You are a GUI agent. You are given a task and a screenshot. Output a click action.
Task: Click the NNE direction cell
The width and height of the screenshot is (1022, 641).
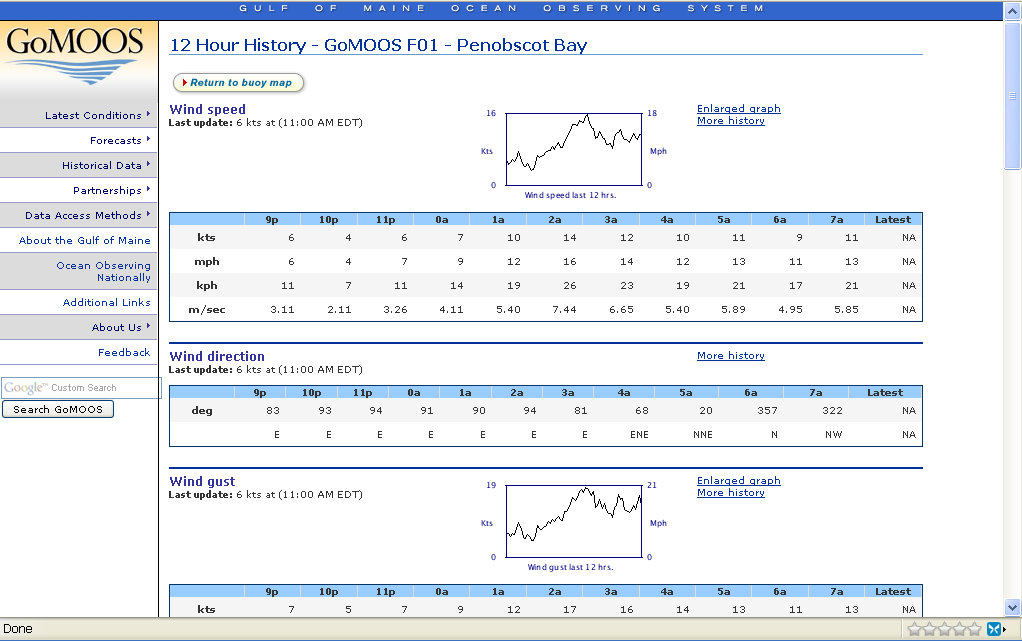pos(703,435)
